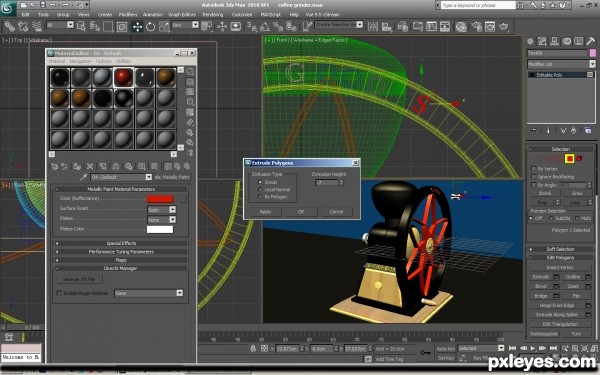Open the 04 - Default material name dropdown
The width and height of the screenshot is (600, 375).
click(x=121, y=177)
